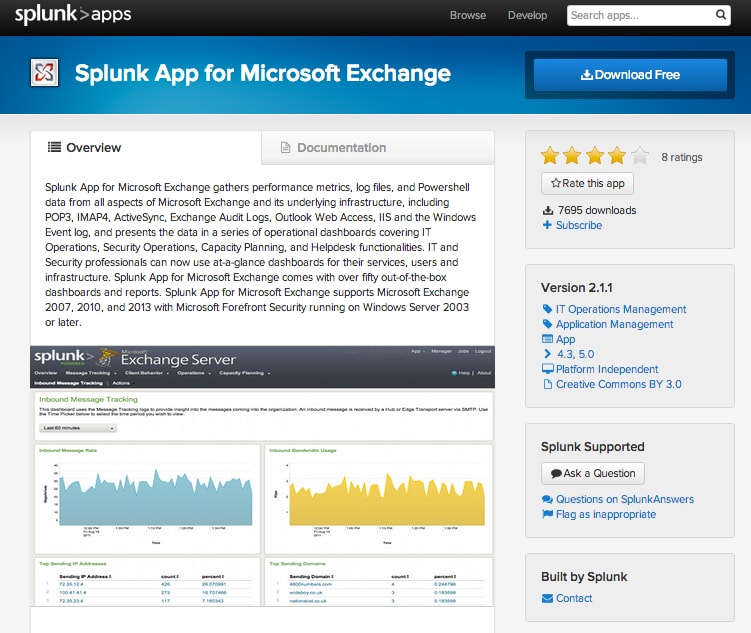Open Questions on SplunkAnswers link

625,499
